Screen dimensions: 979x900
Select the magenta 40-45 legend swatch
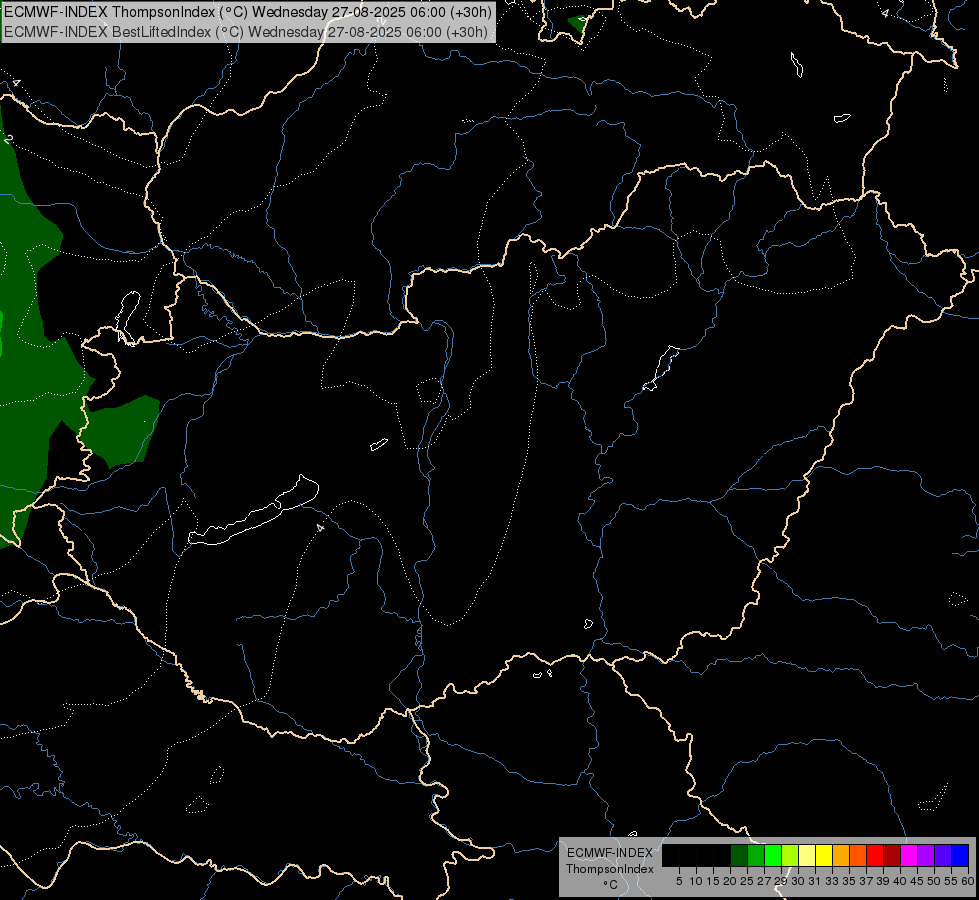coord(909,855)
